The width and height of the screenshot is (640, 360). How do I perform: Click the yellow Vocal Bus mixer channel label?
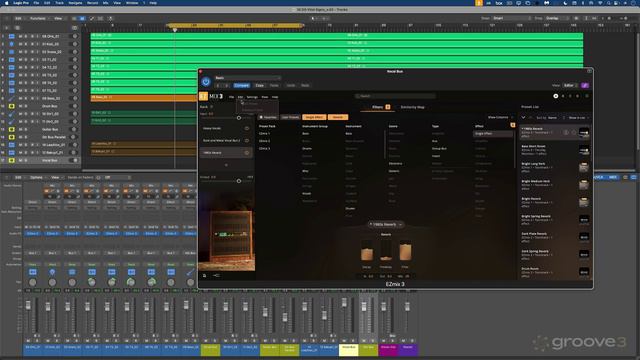pos(349,349)
